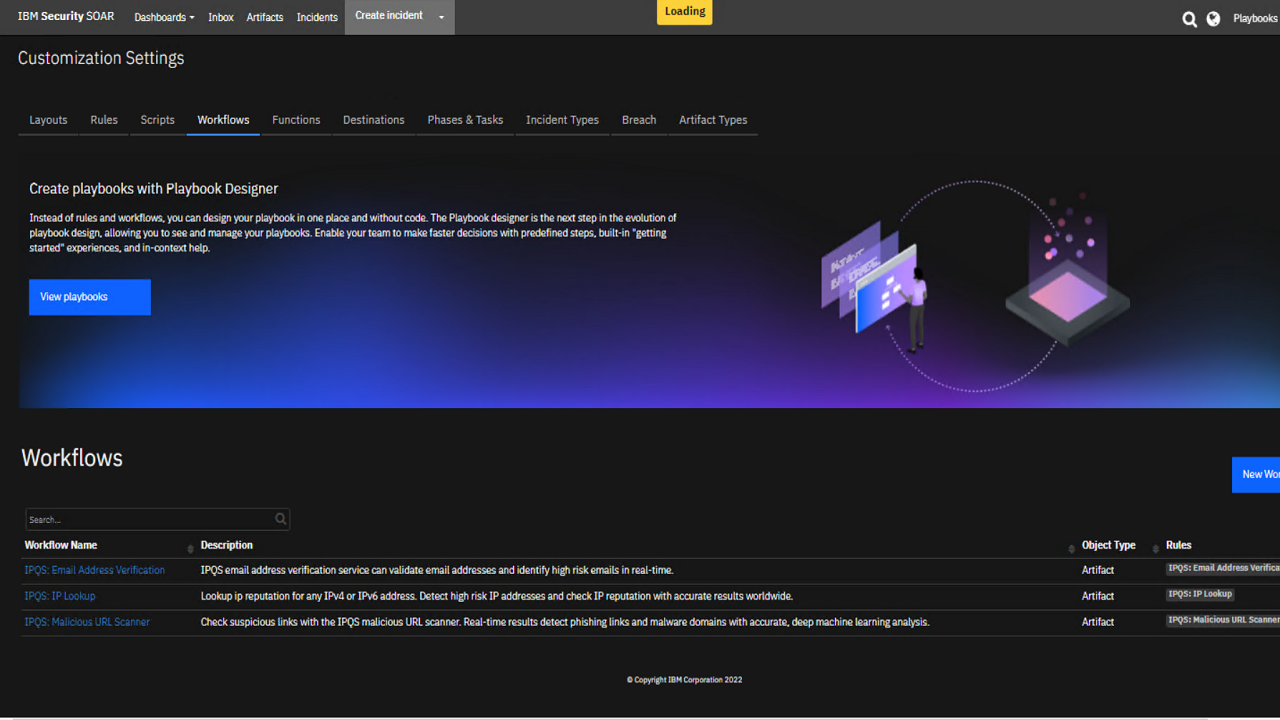Open Playbooks from the top bar
This screenshot has width=1280, height=720.
pyautogui.click(x=1254, y=18)
